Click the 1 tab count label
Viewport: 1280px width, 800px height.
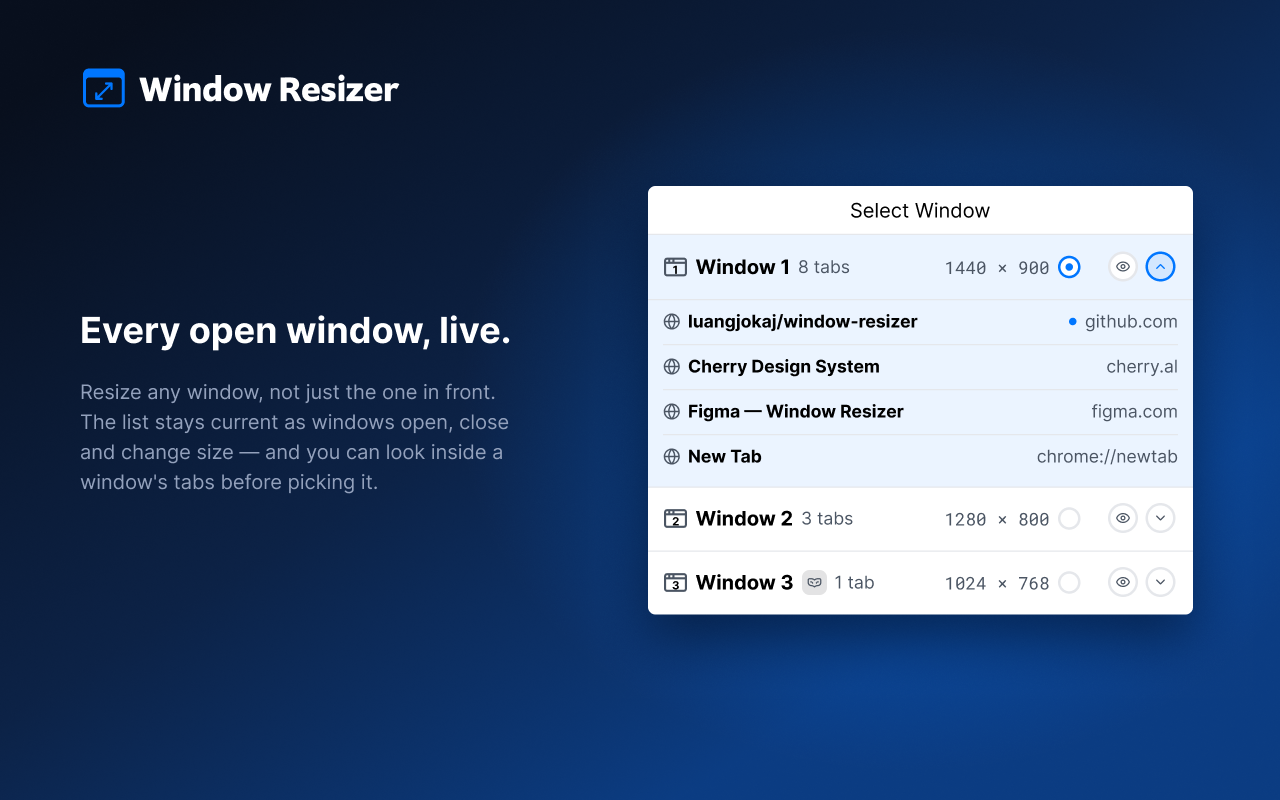(855, 582)
